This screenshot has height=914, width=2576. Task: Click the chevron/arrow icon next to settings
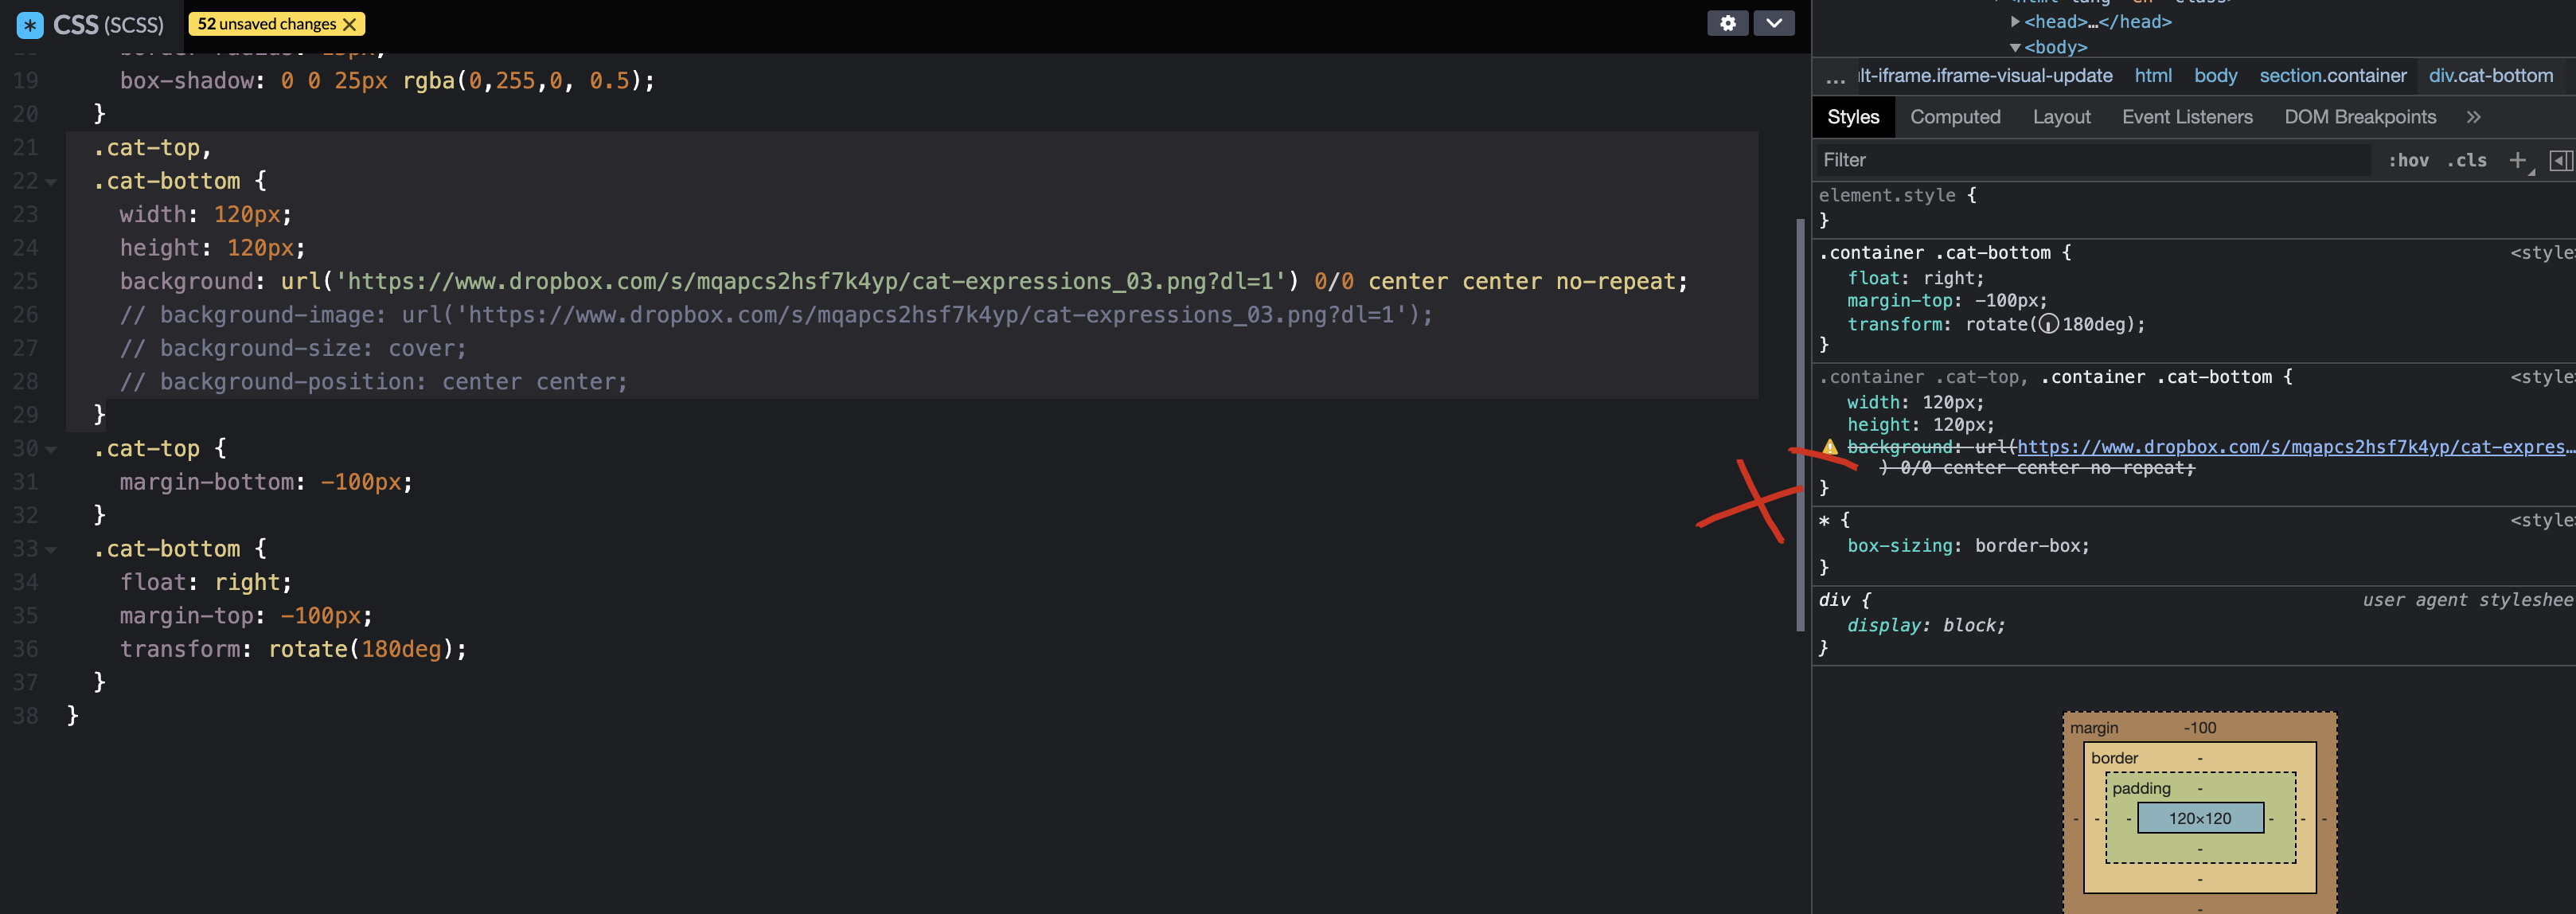[x=1771, y=21]
